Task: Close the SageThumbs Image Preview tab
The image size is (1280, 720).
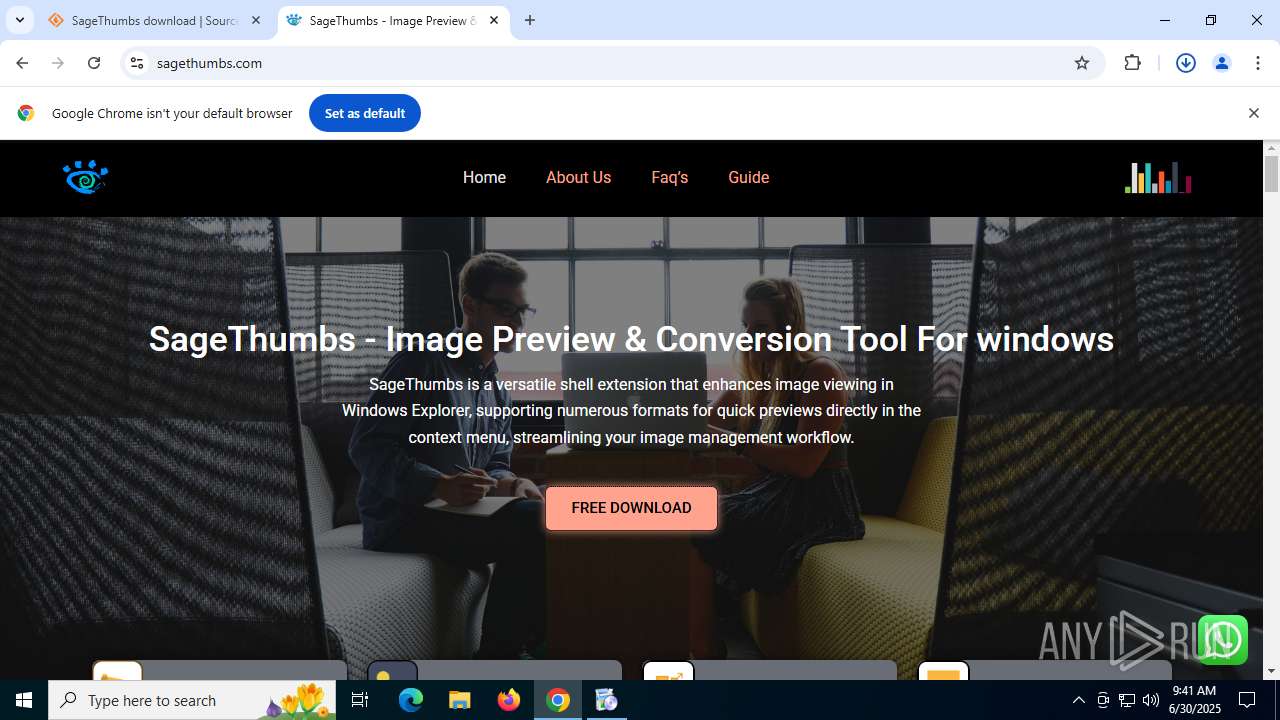Action: pyautogui.click(x=494, y=20)
